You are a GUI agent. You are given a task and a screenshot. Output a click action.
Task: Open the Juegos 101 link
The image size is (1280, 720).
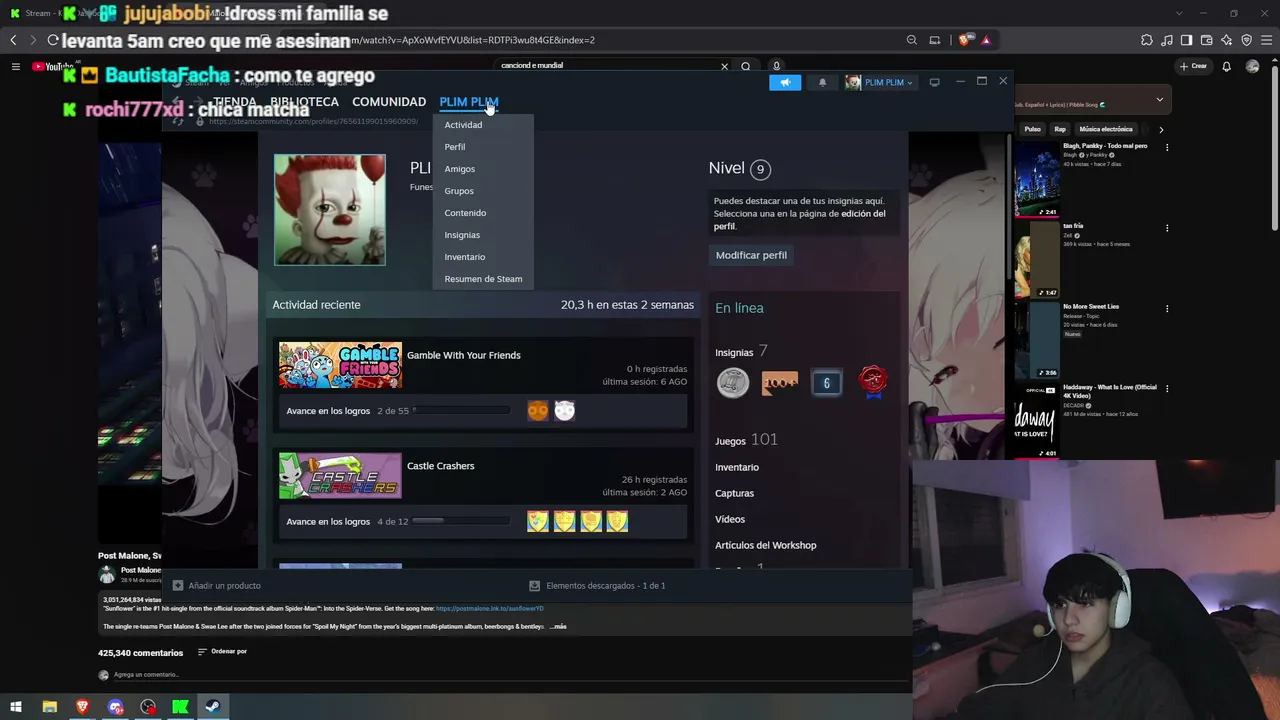[x=746, y=440]
